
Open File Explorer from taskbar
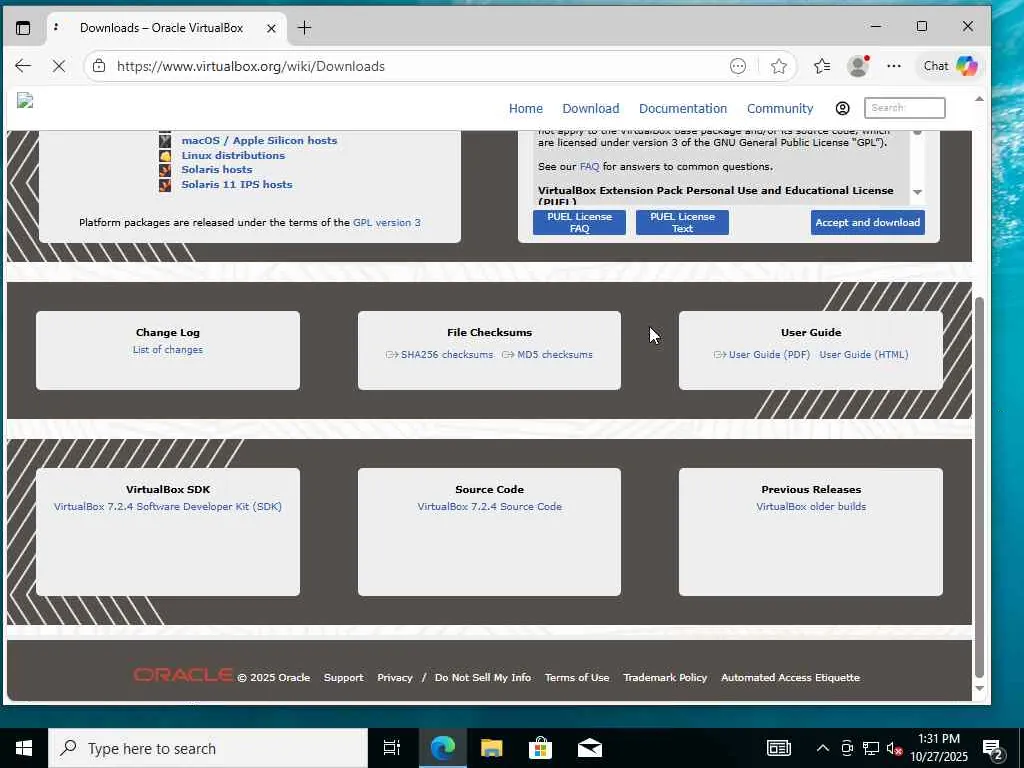491,748
